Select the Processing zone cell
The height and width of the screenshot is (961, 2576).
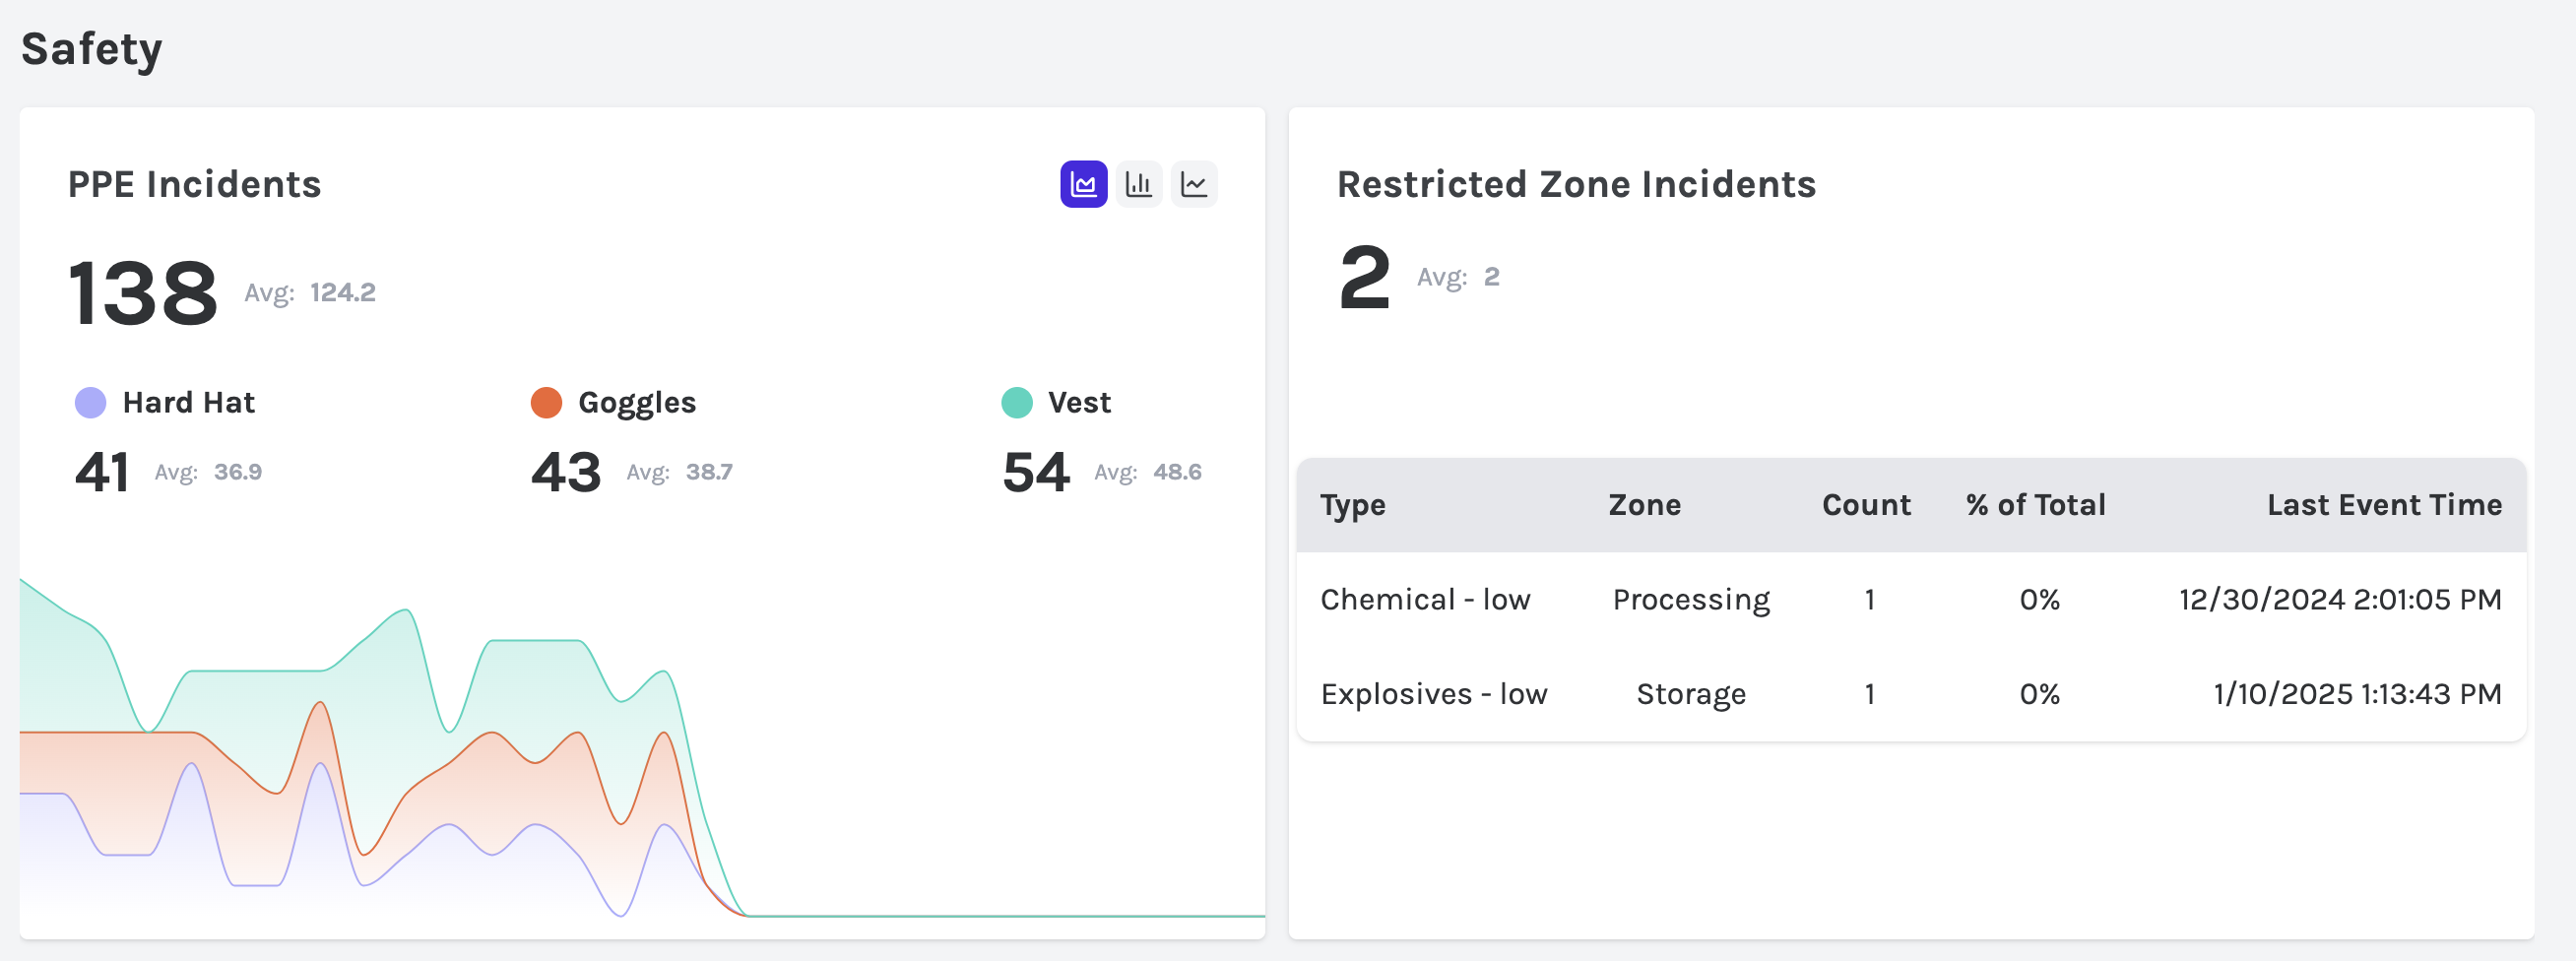coord(1690,599)
